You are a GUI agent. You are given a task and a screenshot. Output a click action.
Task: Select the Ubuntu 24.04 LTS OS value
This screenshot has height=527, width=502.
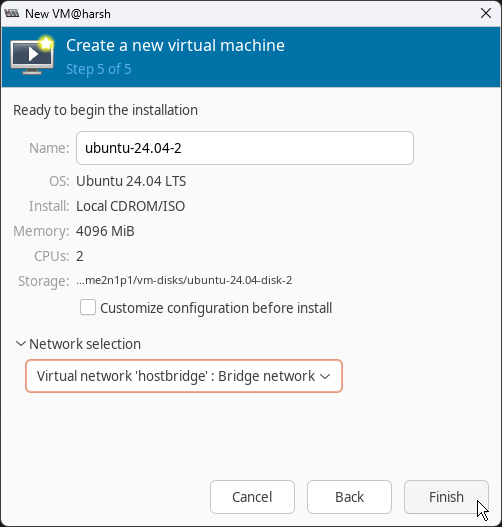131,181
